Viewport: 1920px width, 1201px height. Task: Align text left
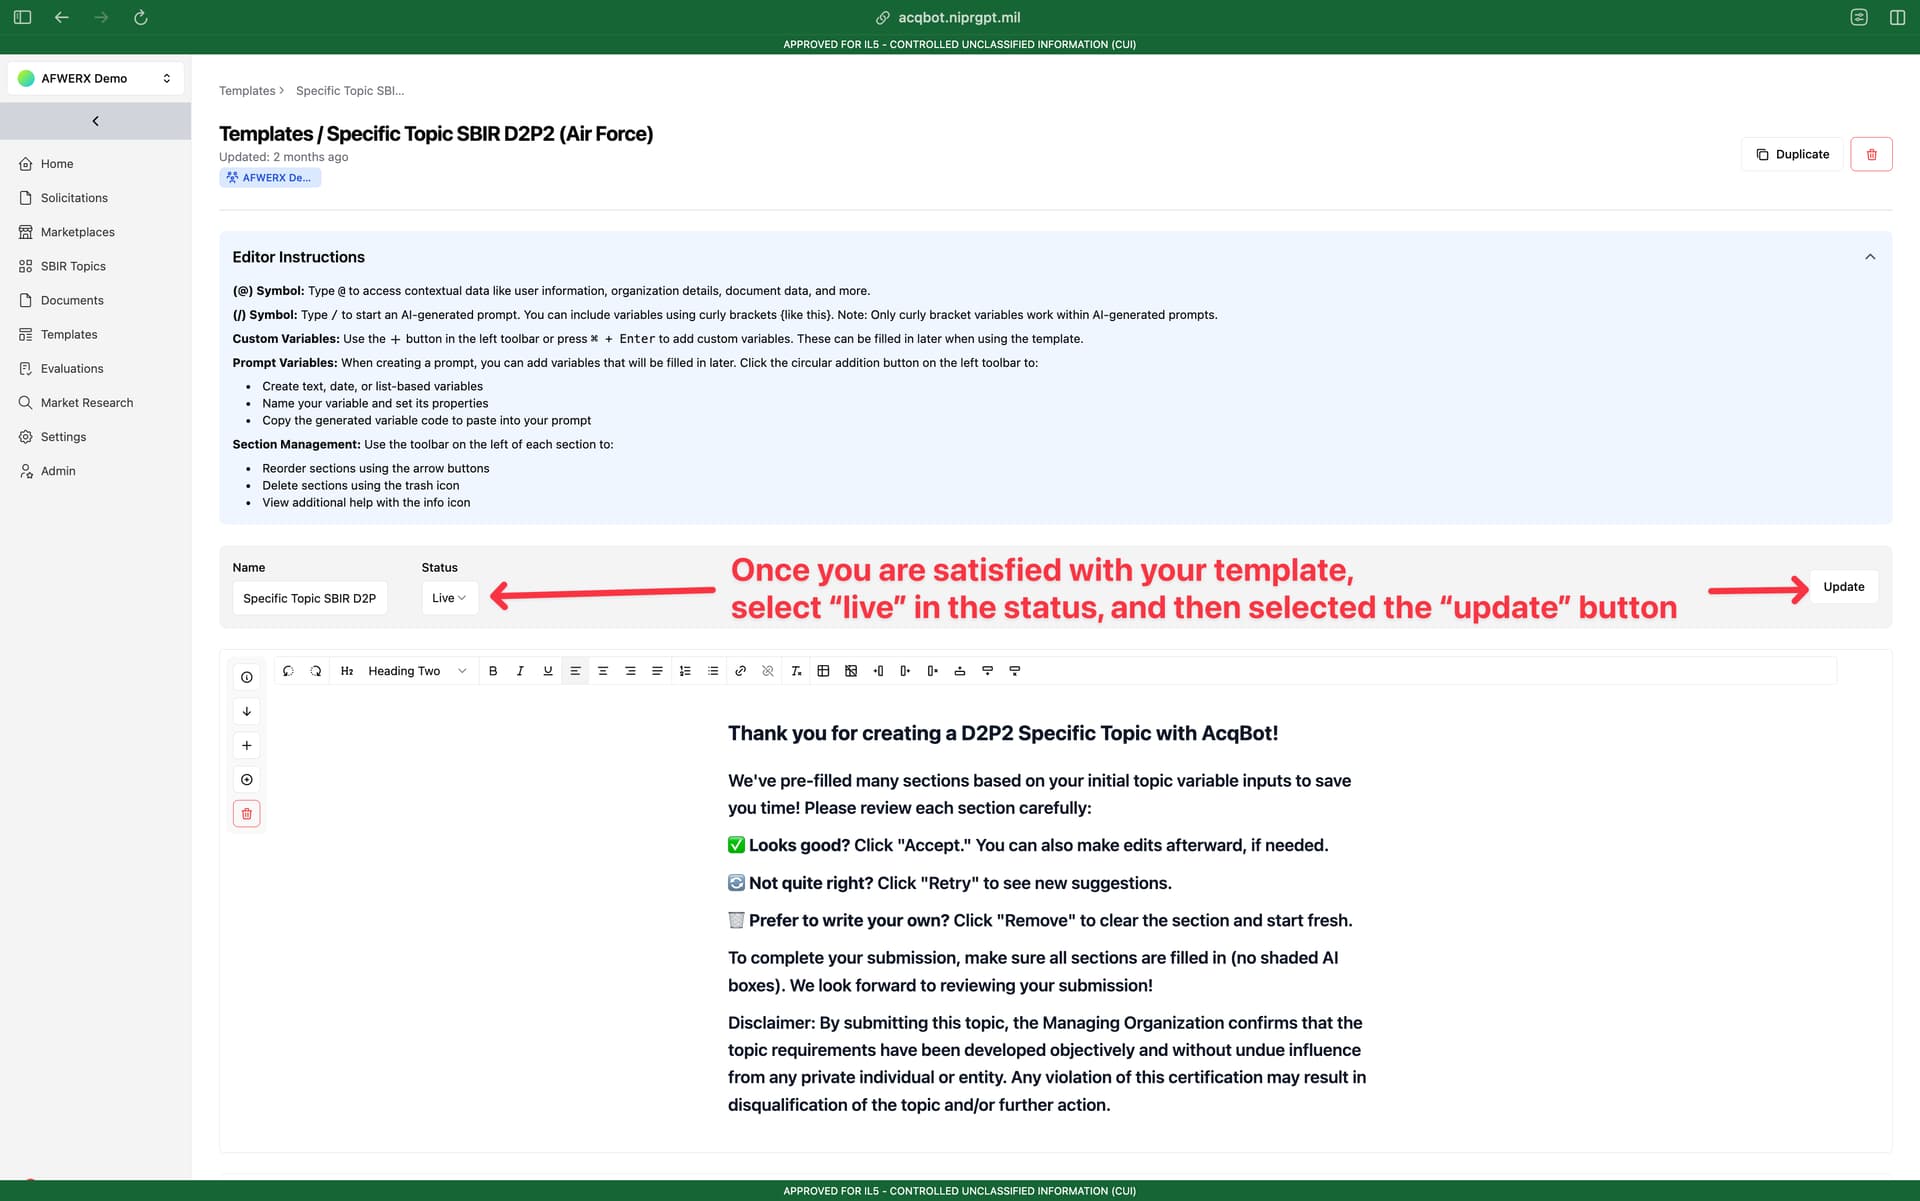(x=575, y=671)
